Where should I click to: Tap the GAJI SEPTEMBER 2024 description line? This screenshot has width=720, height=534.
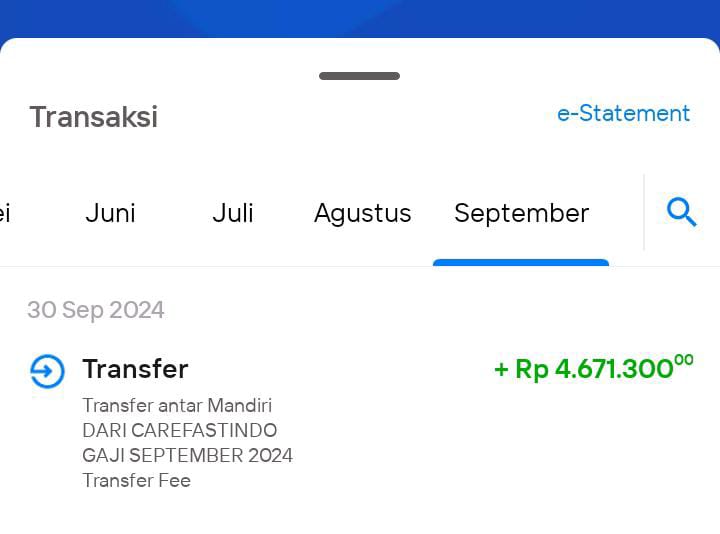pyautogui.click(x=187, y=455)
